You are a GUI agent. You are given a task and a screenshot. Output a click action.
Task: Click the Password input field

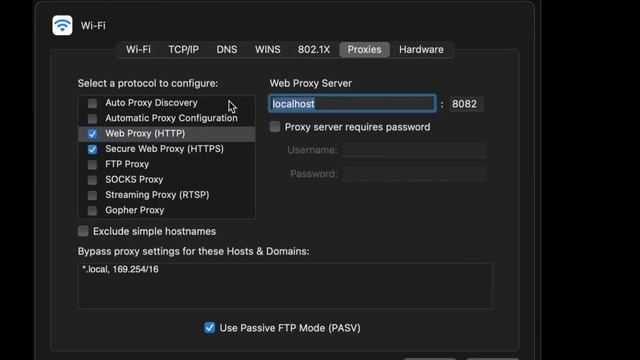coord(414,173)
